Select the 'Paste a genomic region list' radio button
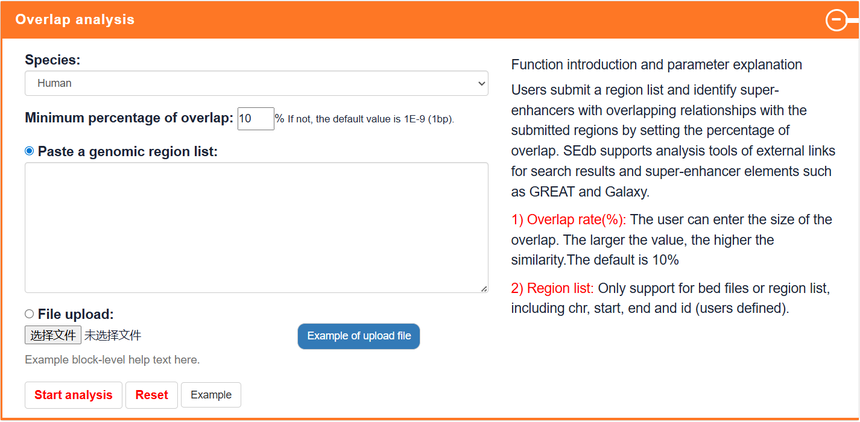The height and width of the screenshot is (422, 860). (30, 151)
